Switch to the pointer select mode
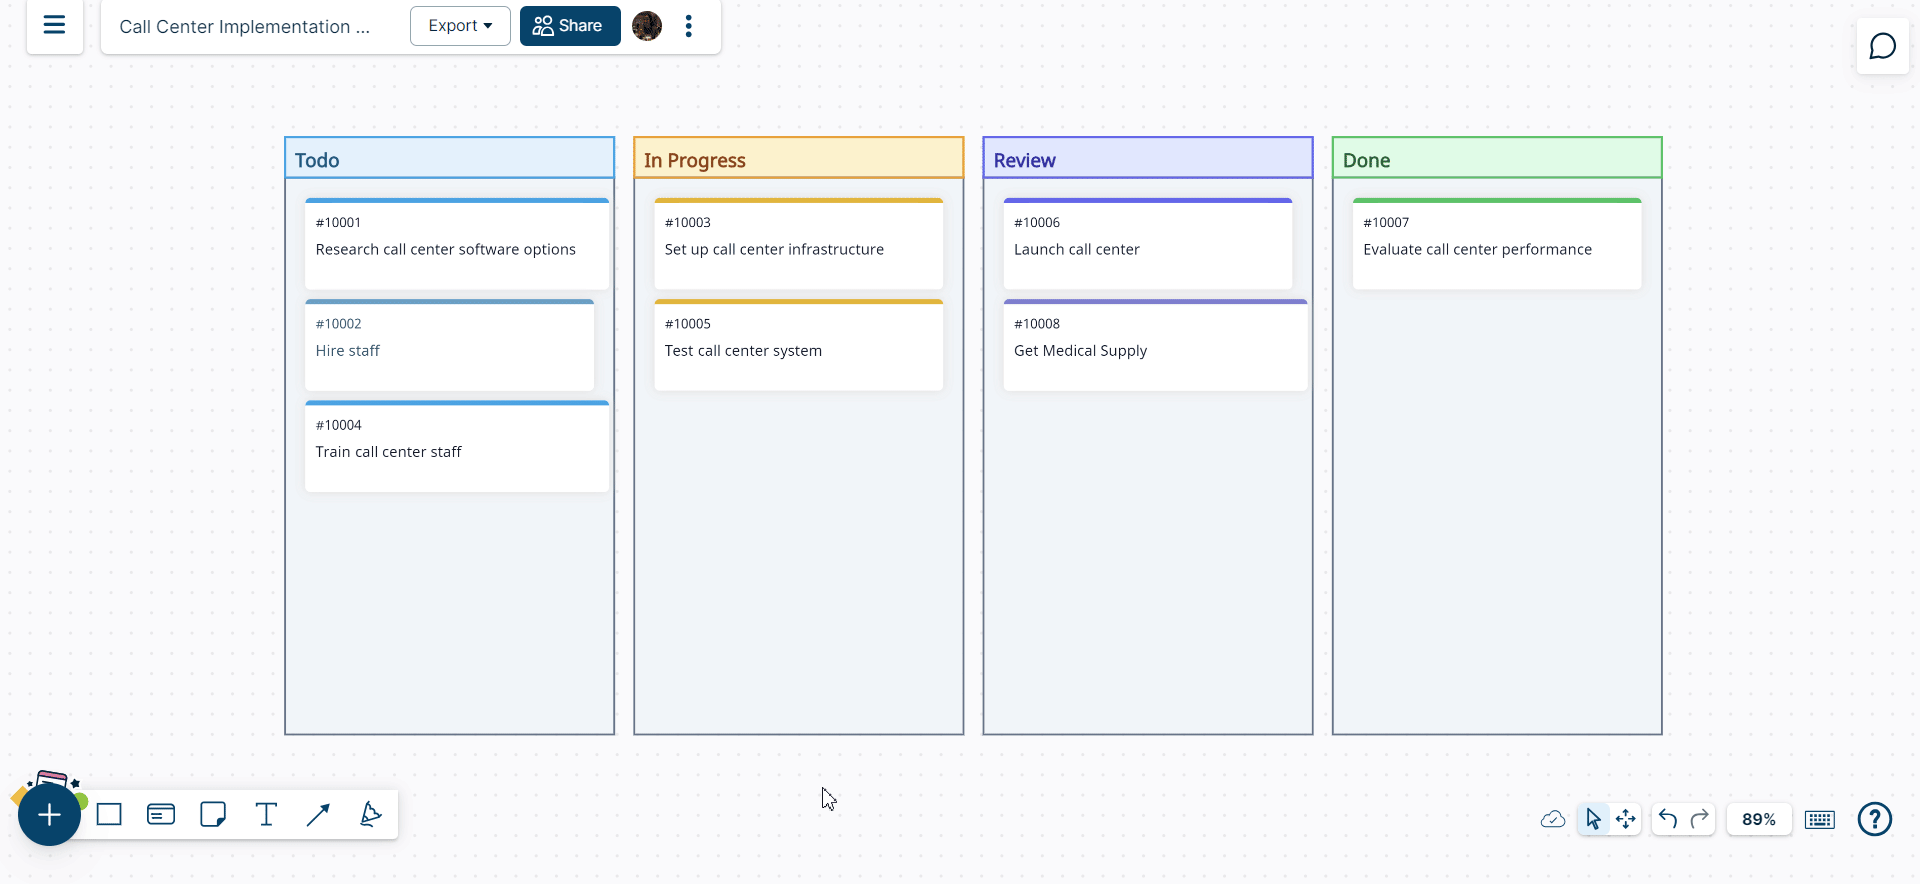 tap(1593, 820)
